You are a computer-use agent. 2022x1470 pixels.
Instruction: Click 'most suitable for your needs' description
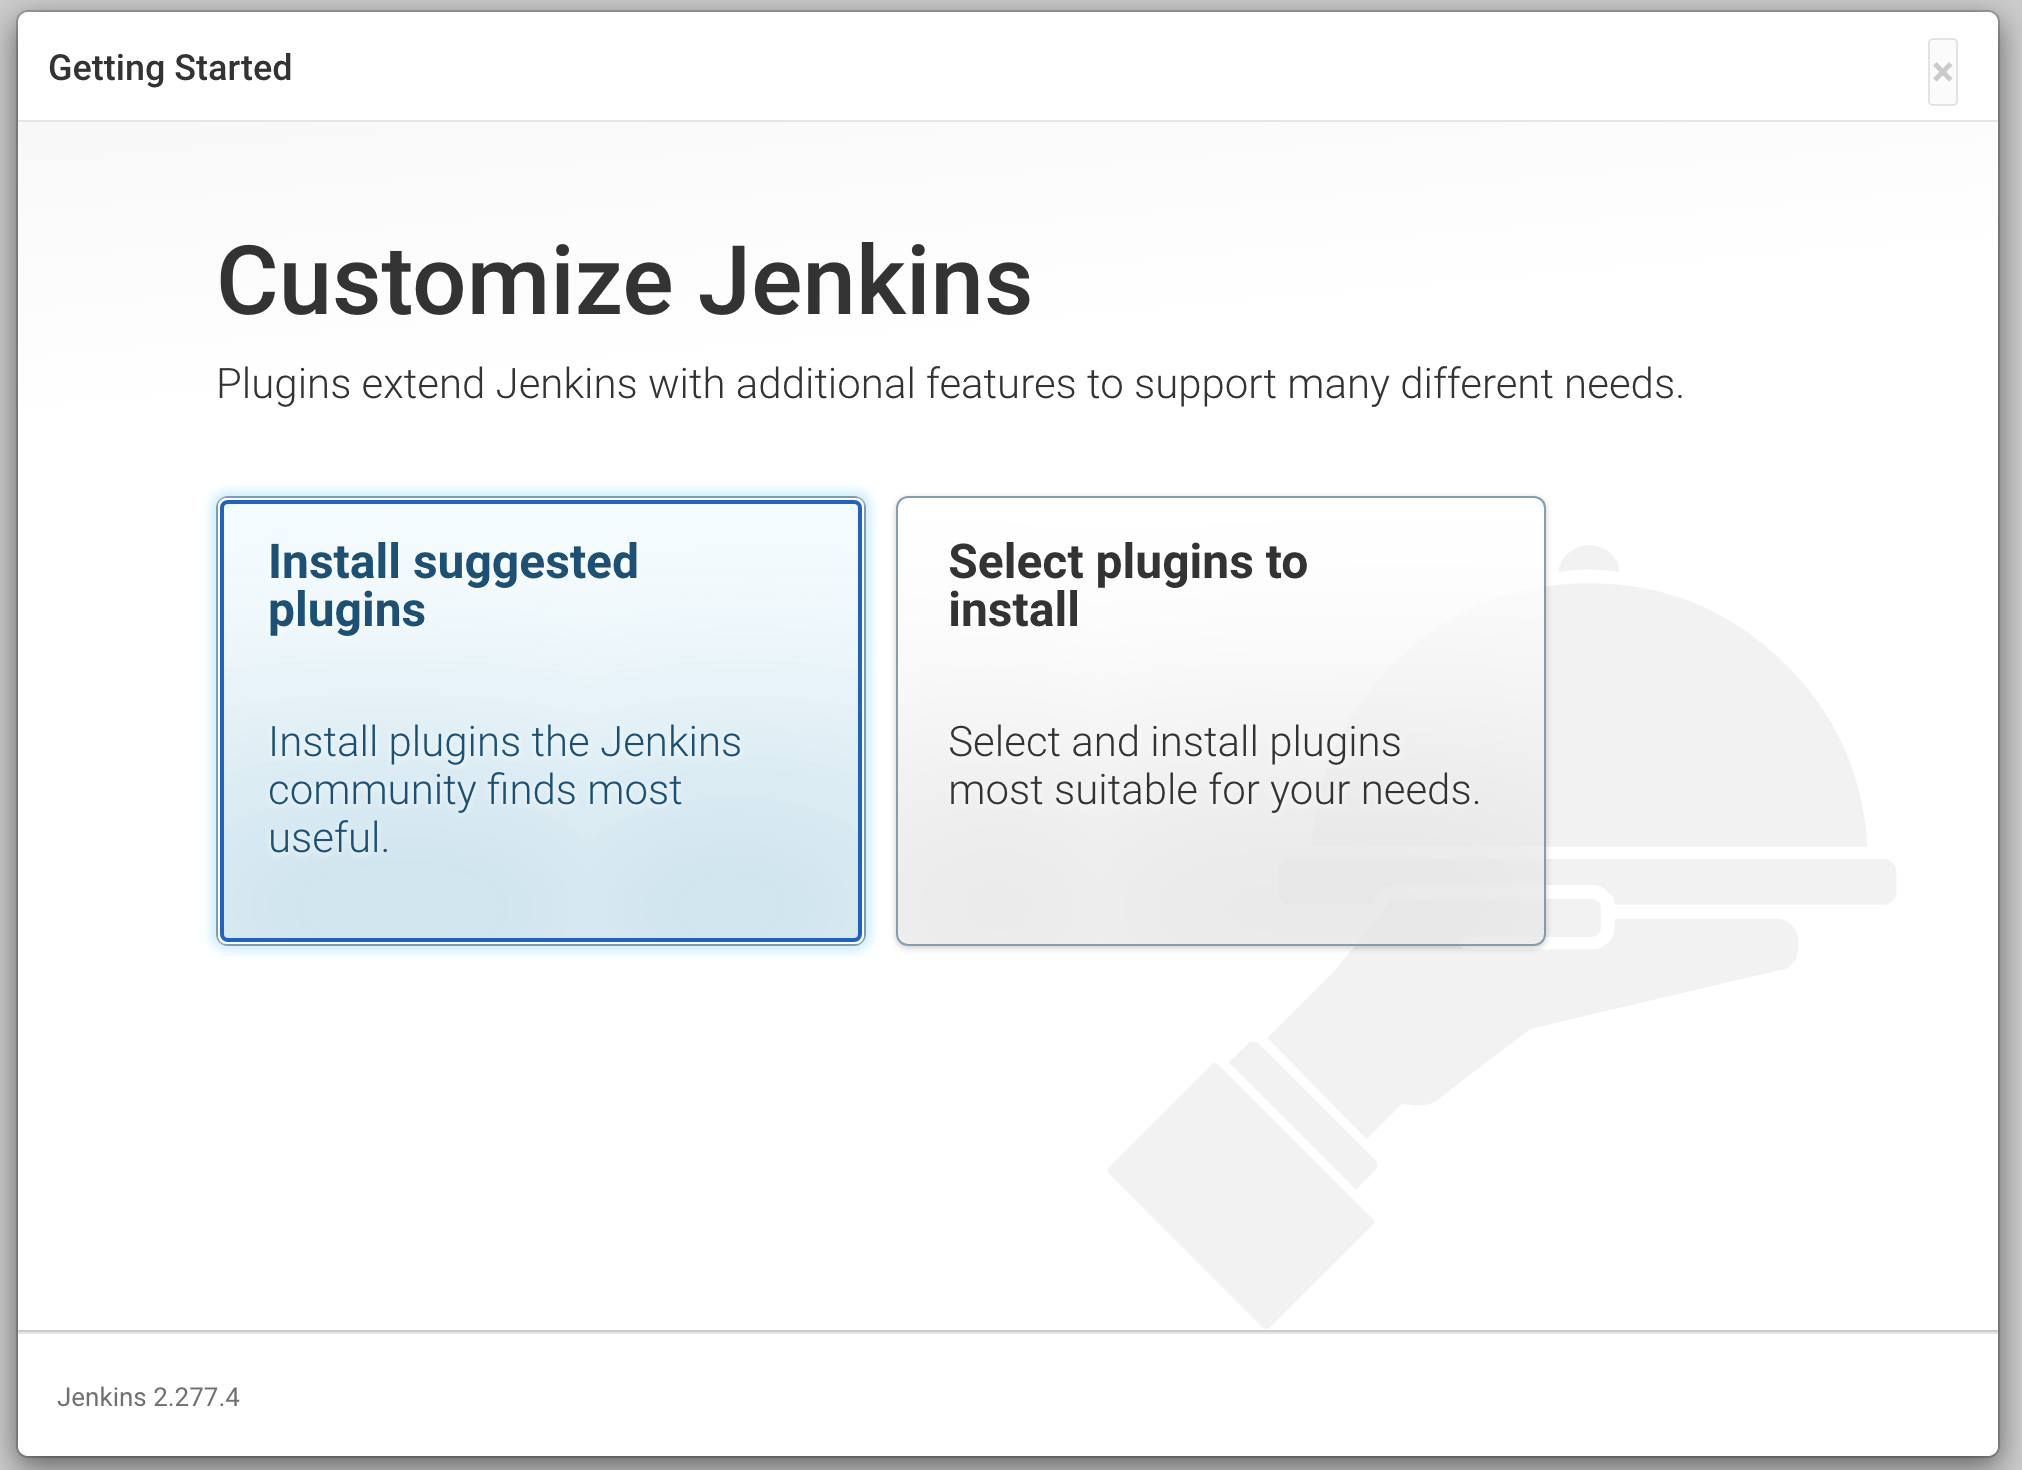[1213, 790]
